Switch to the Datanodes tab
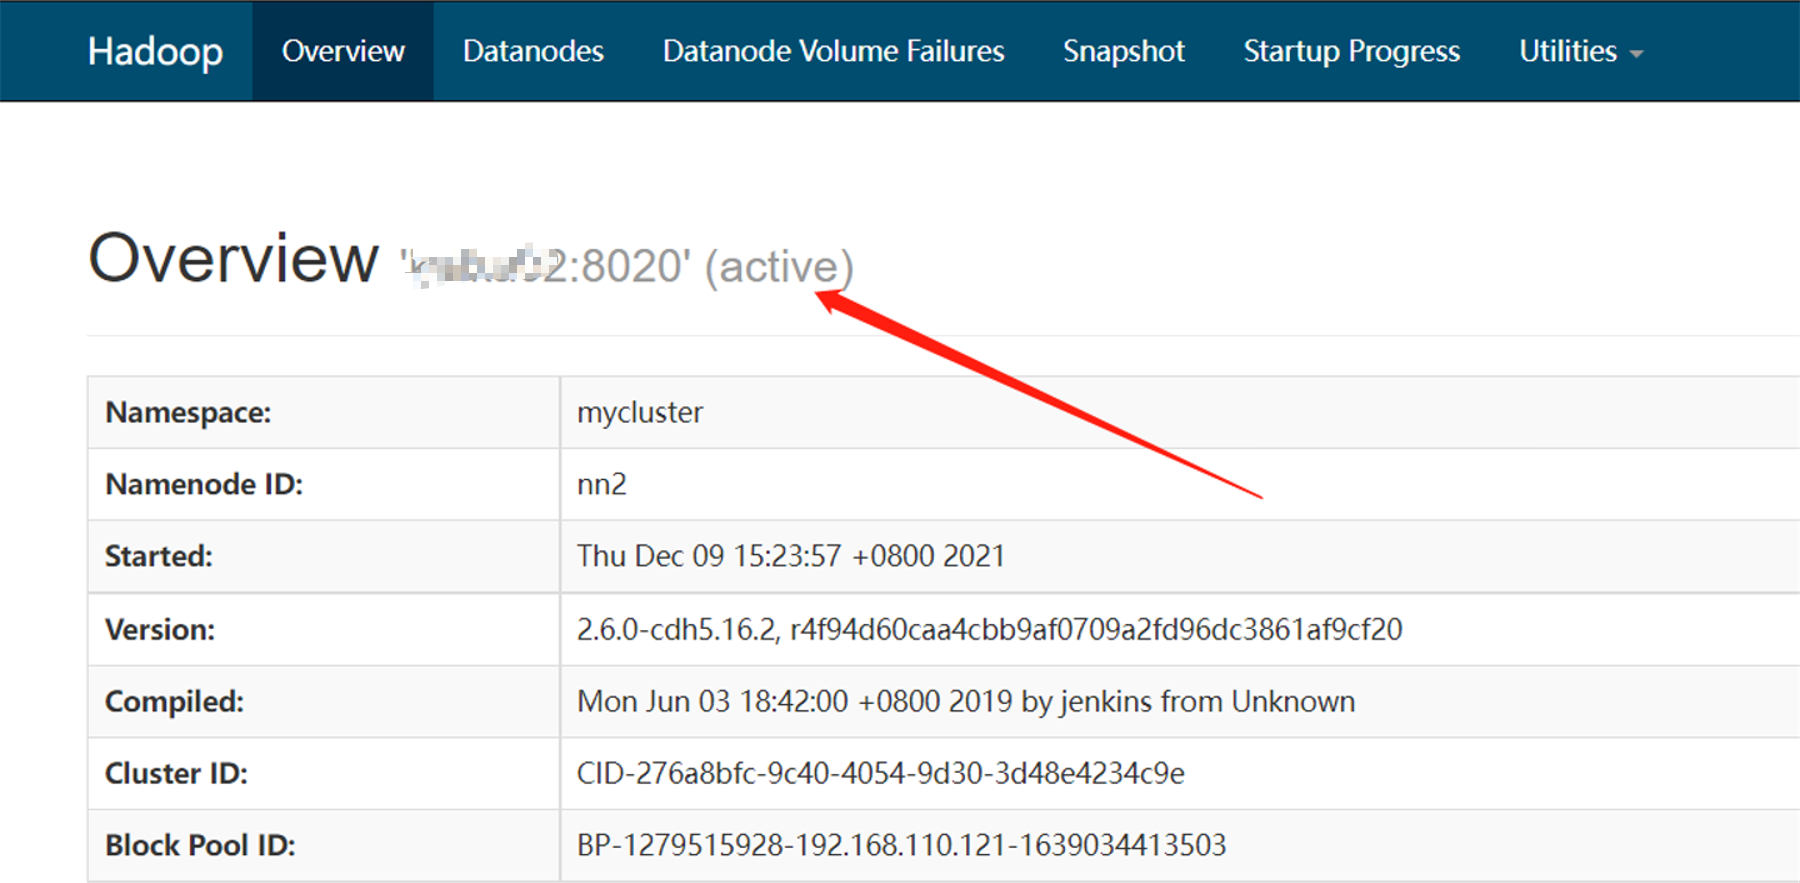The width and height of the screenshot is (1800, 883). click(533, 51)
